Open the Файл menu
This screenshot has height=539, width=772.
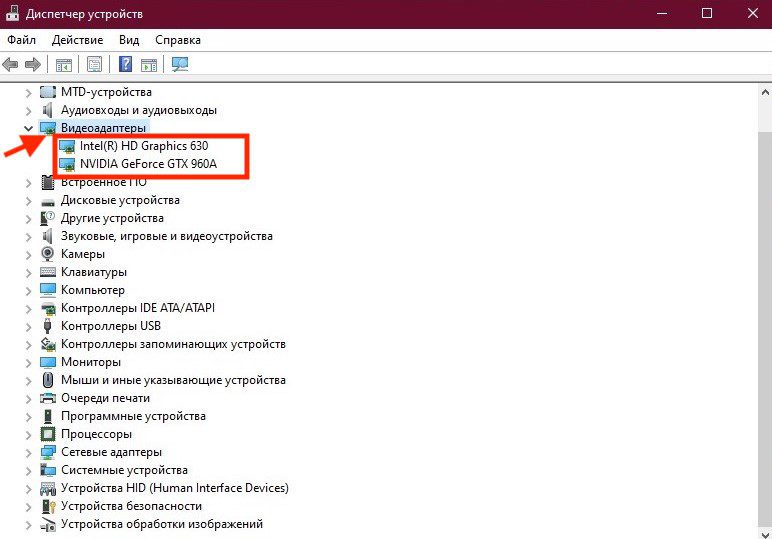(x=21, y=40)
